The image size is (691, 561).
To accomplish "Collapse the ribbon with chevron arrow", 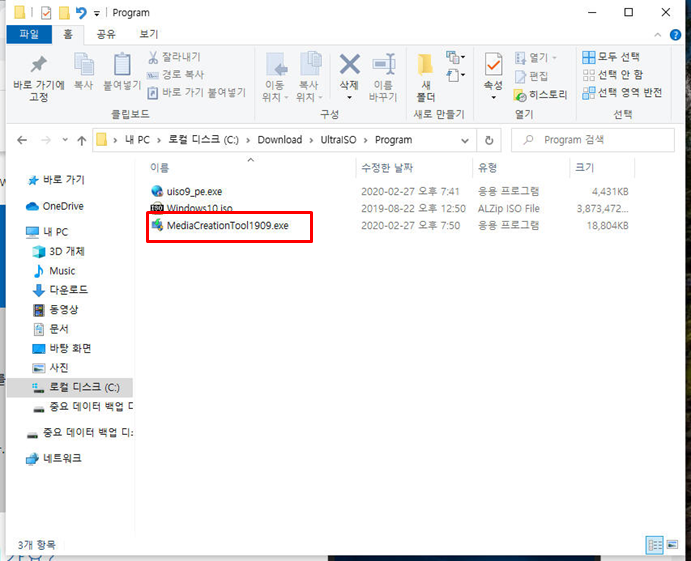I will click(658, 35).
